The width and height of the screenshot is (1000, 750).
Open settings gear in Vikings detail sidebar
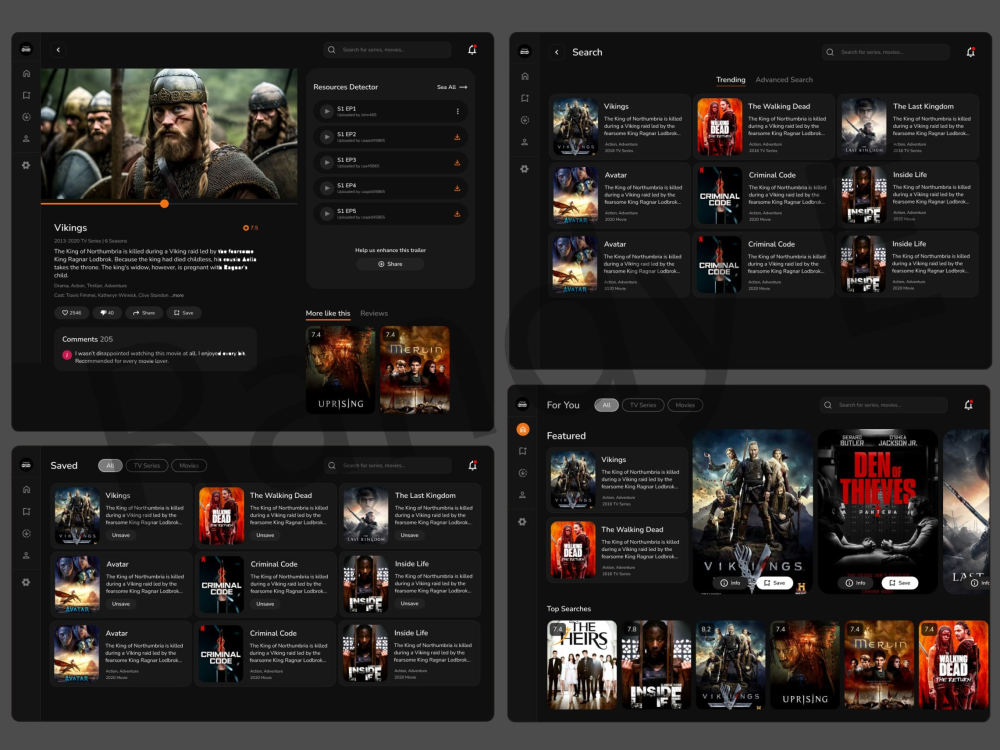click(26, 165)
